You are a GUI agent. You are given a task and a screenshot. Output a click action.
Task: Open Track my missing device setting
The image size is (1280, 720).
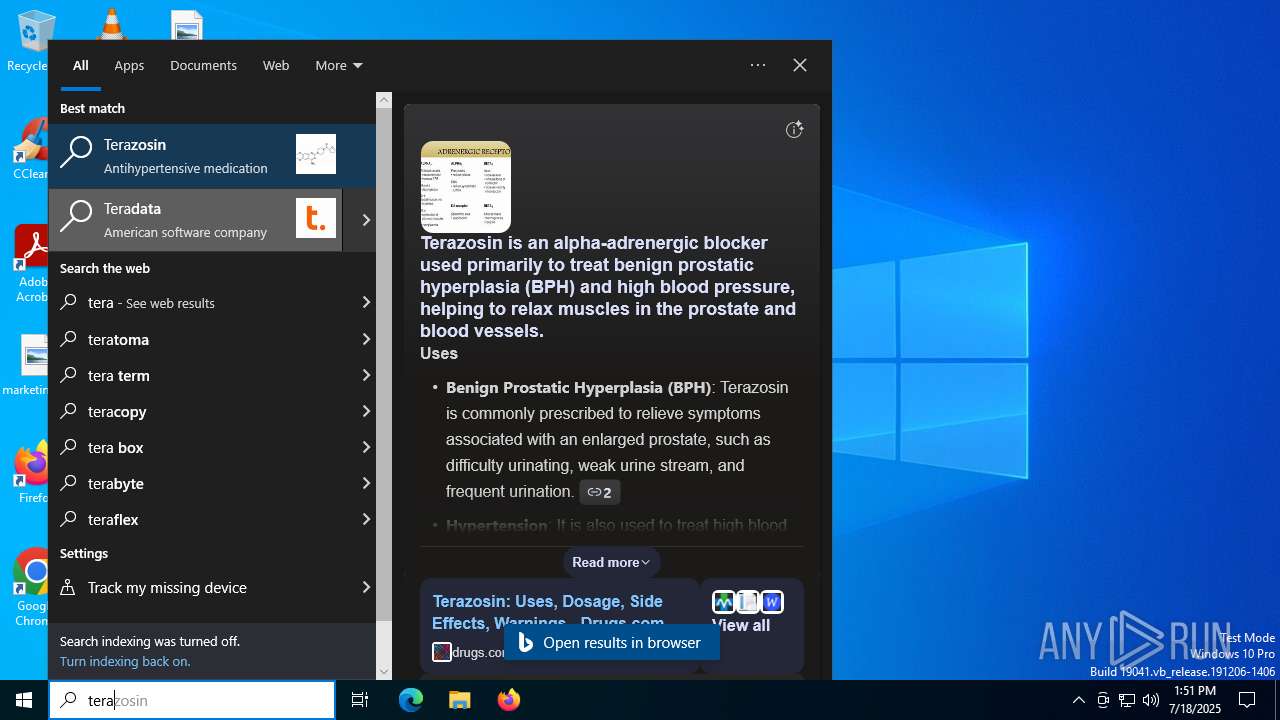coord(202,587)
